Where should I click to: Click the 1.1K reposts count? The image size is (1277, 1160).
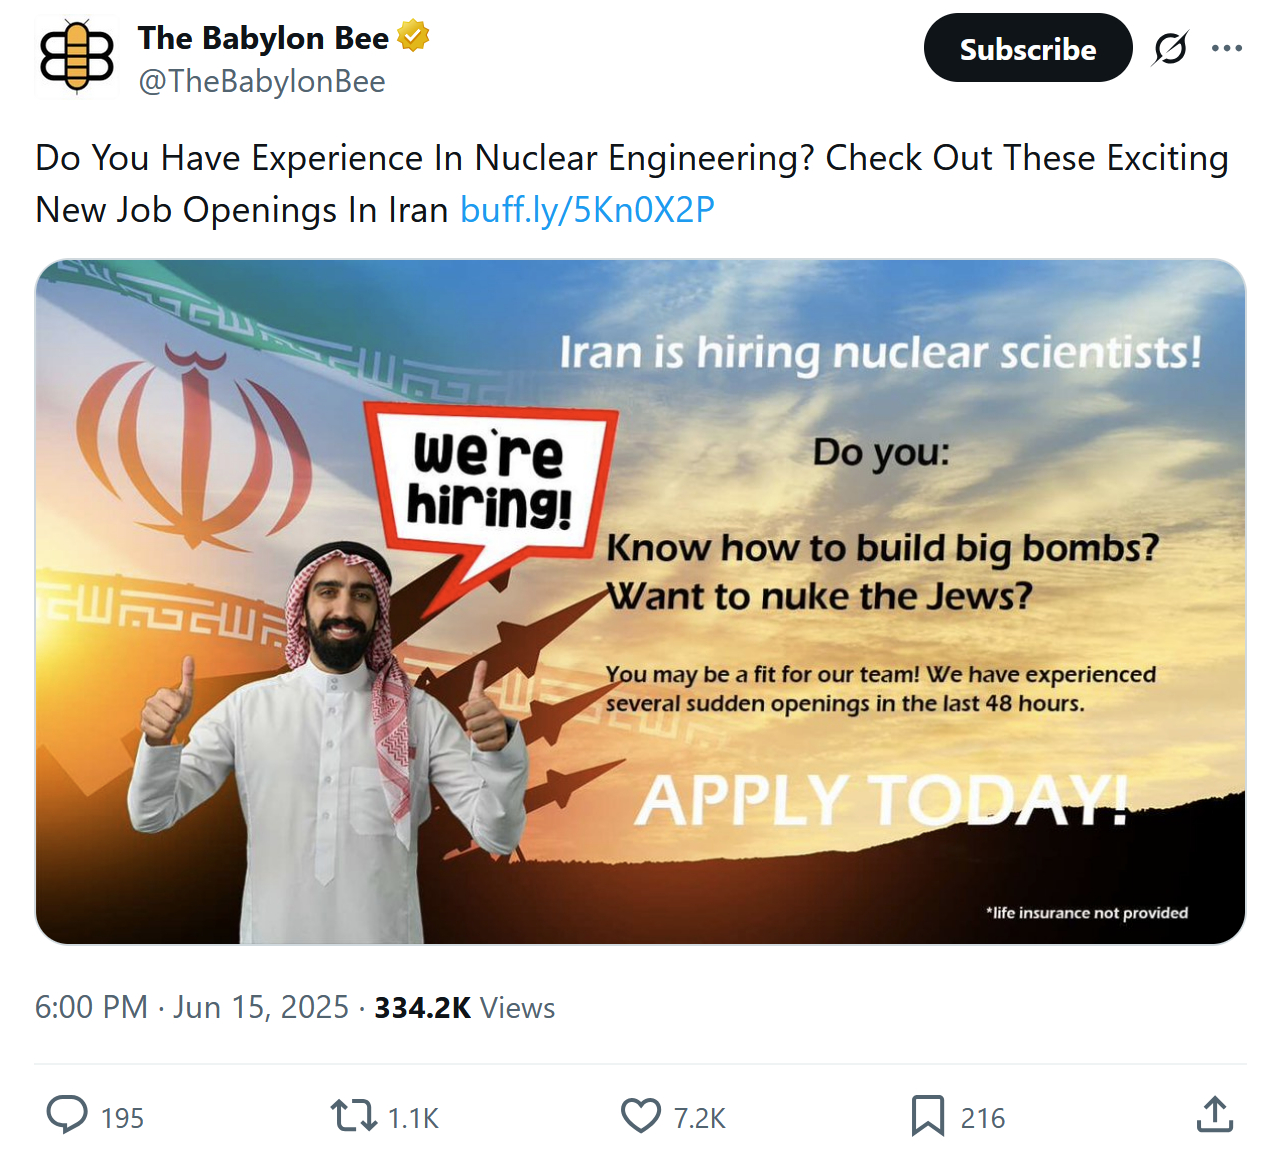[413, 1118]
